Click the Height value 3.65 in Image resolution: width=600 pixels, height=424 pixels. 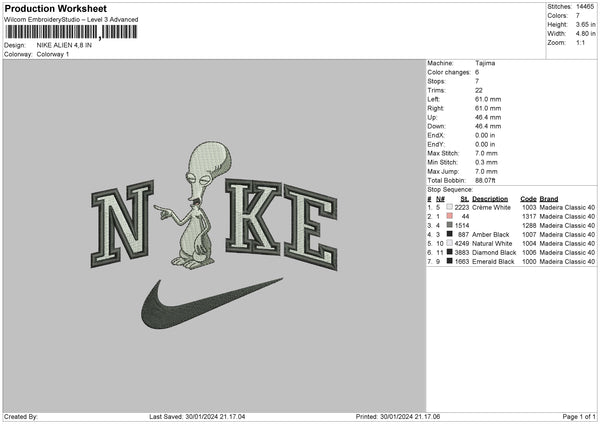(585, 24)
